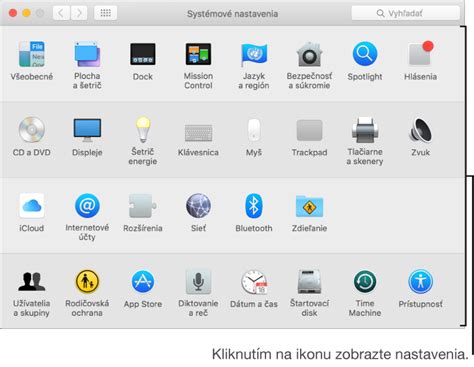This screenshot has height=367, width=474.
Task: Open Rodičovská ochrana settings
Action: click(x=87, y=281)
